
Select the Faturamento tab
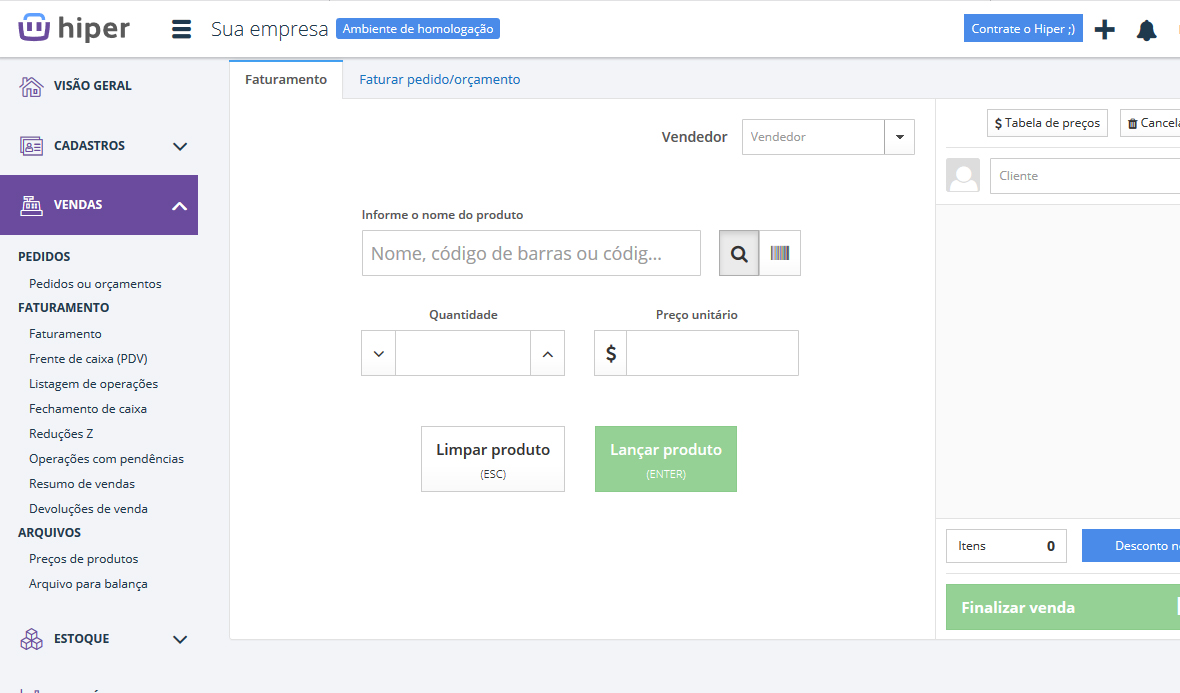click(x=286, y=80)
